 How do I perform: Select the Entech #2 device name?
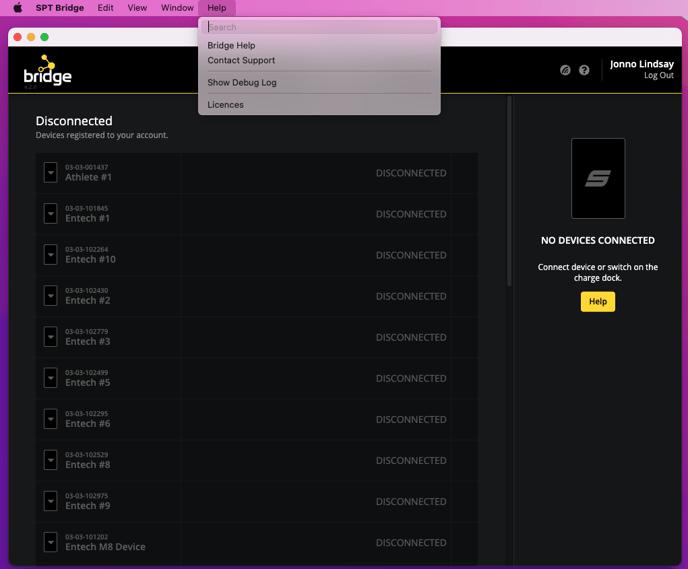click(88, 301)
